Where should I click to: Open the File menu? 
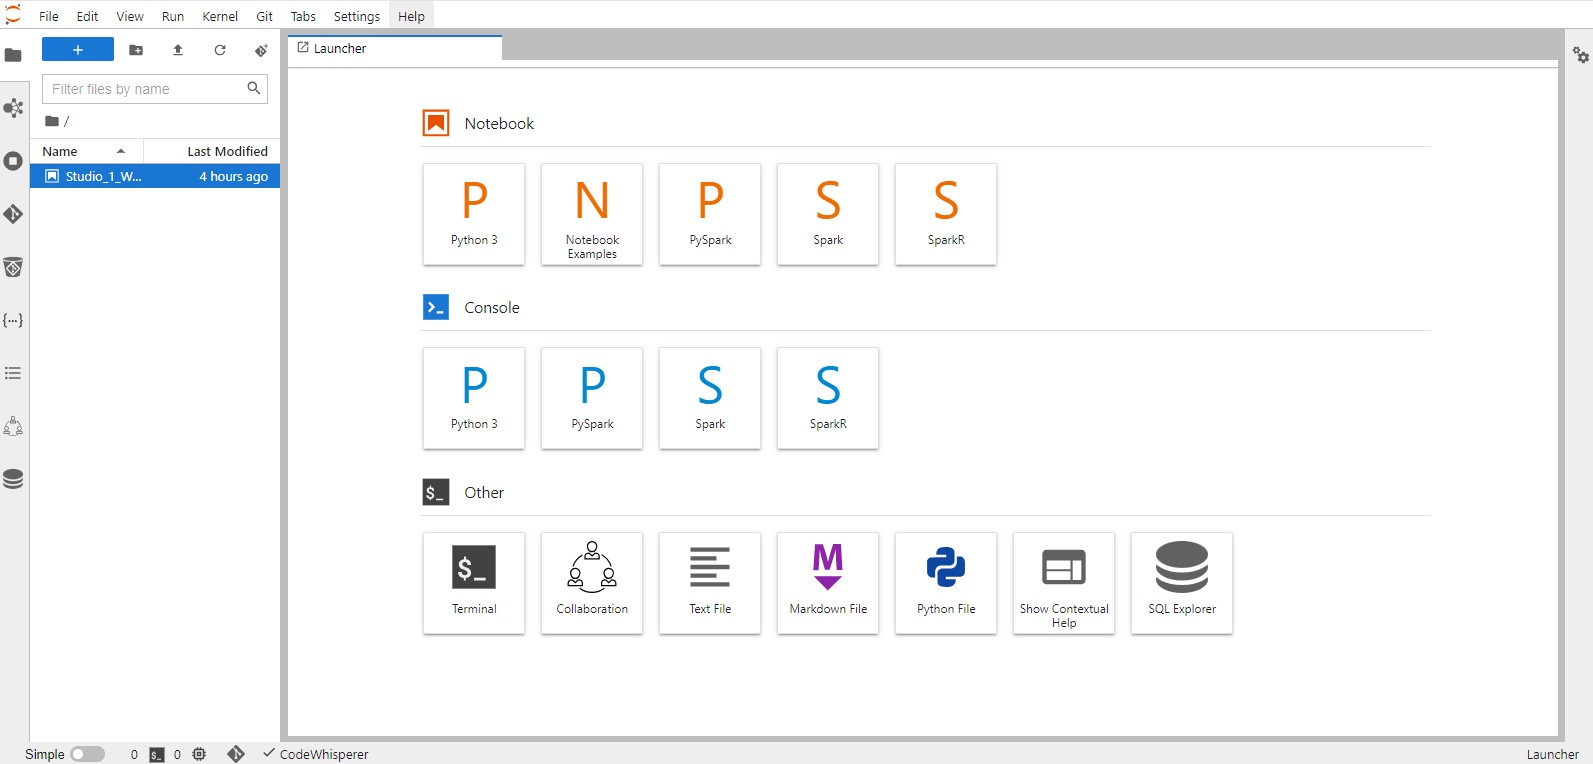pos(49,16)
